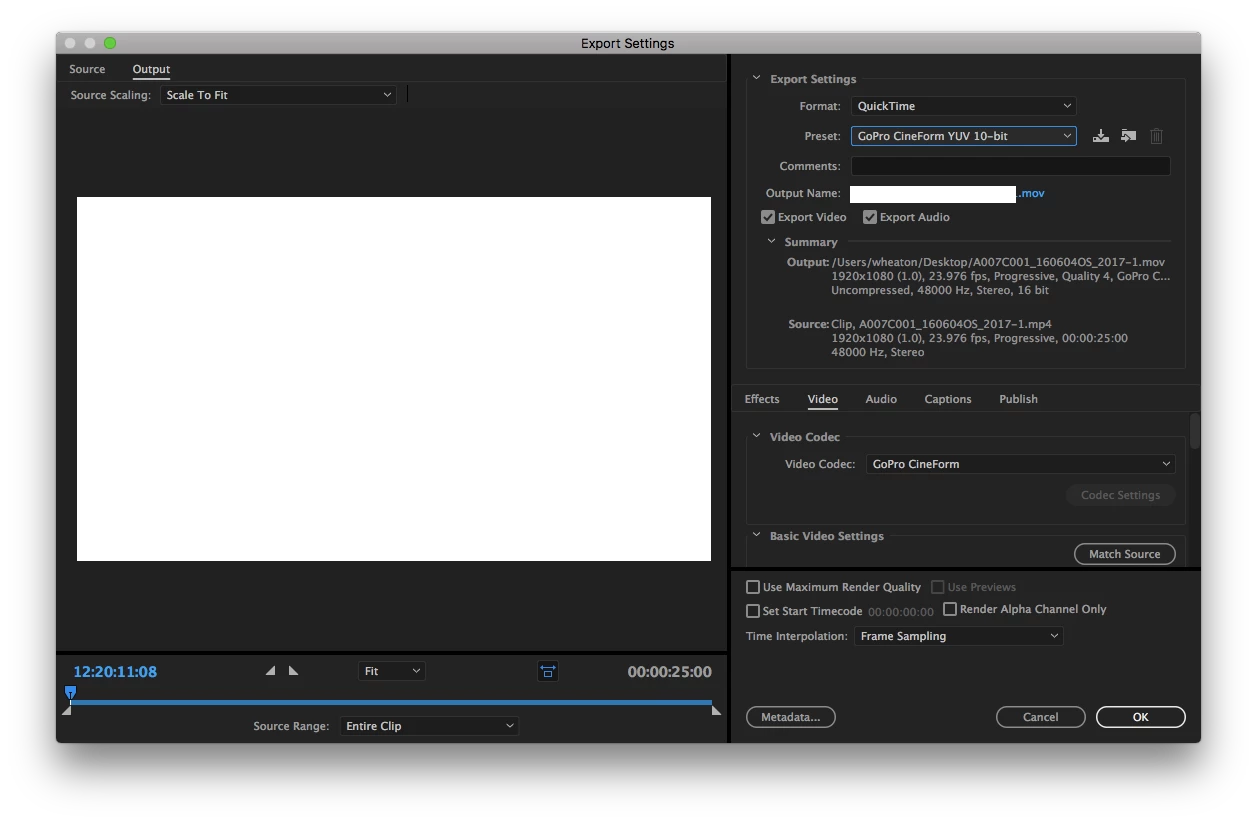Select the Output tab
The height and width of the screenshot is (823, 1257).
(x=151, y=69)
